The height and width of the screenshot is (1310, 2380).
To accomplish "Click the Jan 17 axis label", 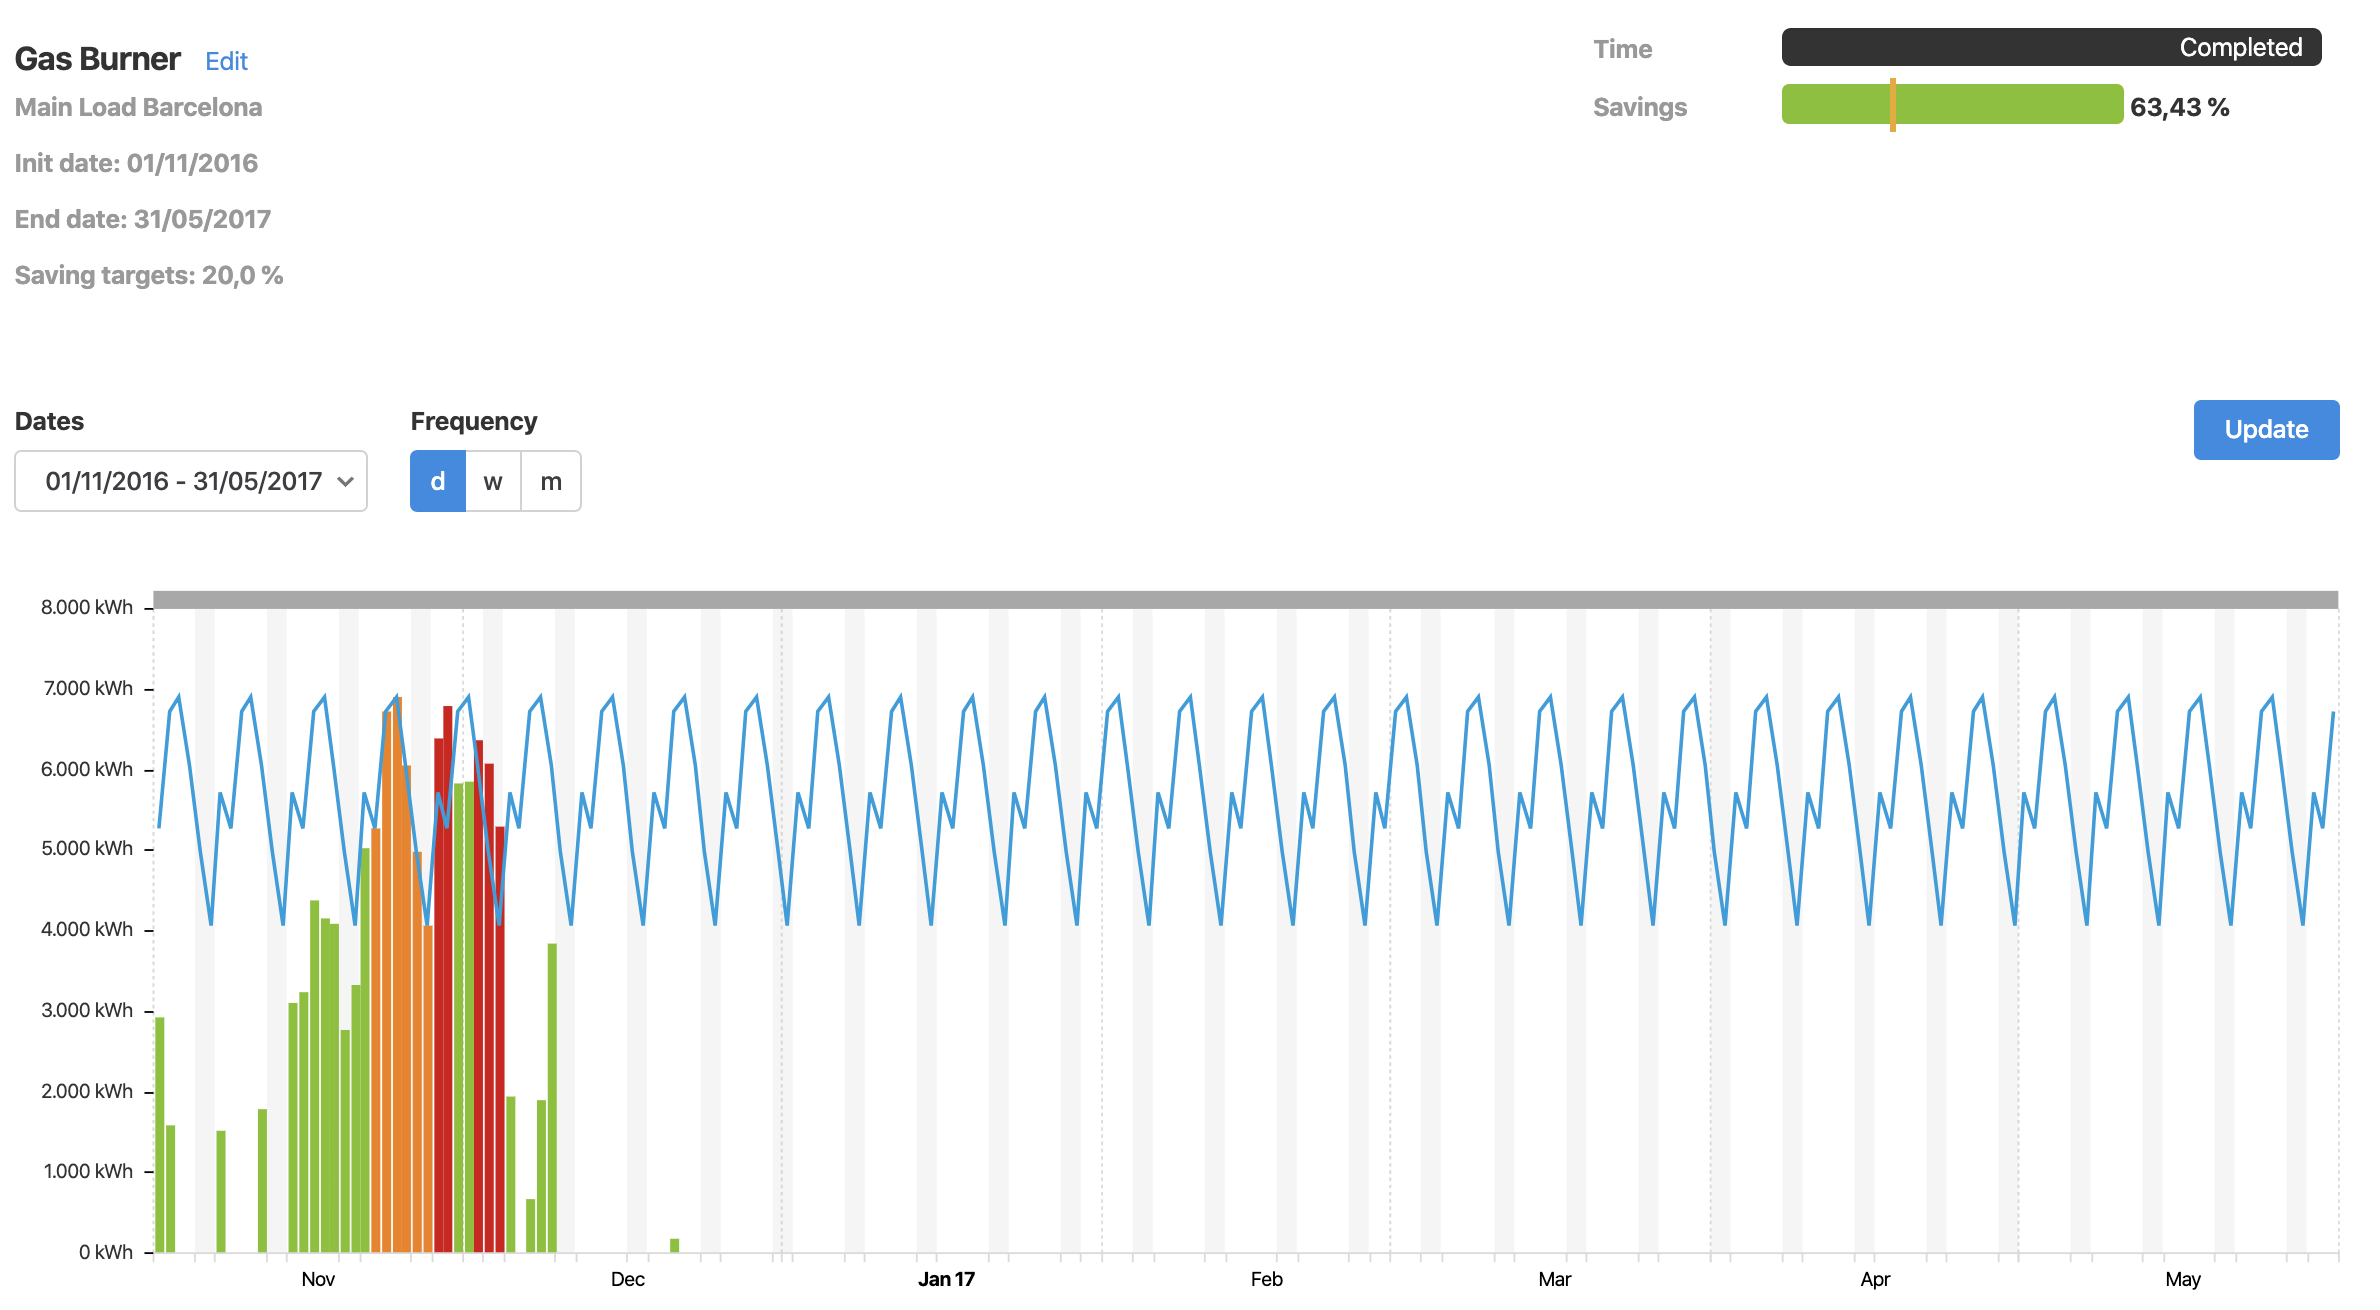I will tap(946, 1279).
